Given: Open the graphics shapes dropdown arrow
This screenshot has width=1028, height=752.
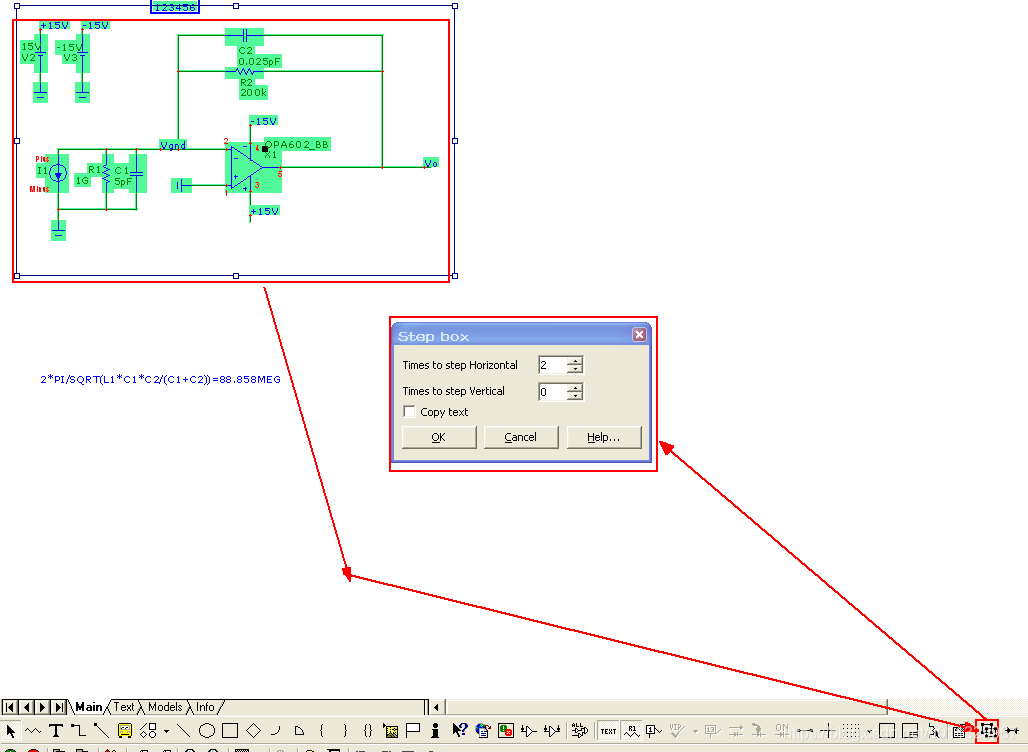Looking at the screenshot, I should click(x=167, y=730).
